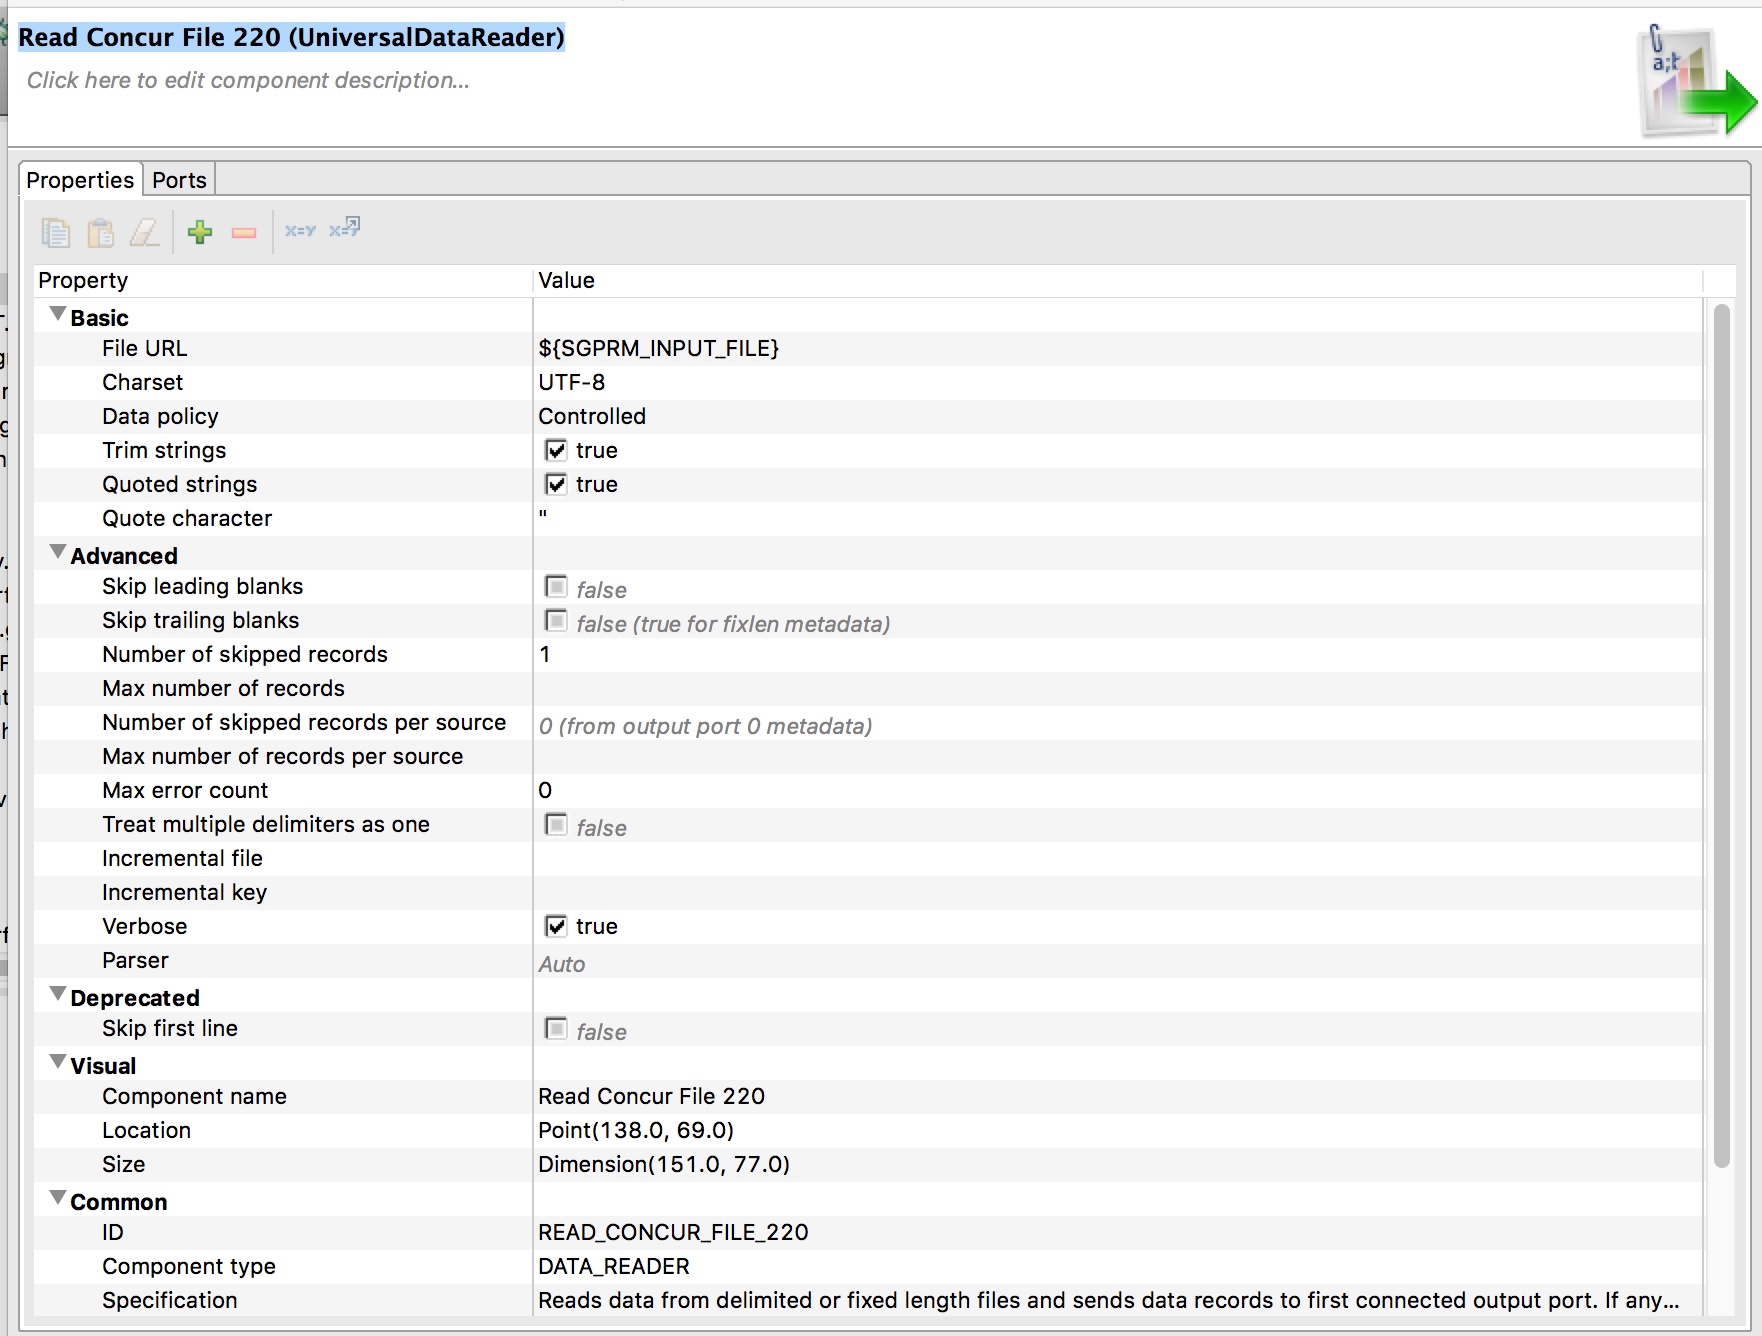Select the eraser icon to clear a property

click(x=144, y=232)
